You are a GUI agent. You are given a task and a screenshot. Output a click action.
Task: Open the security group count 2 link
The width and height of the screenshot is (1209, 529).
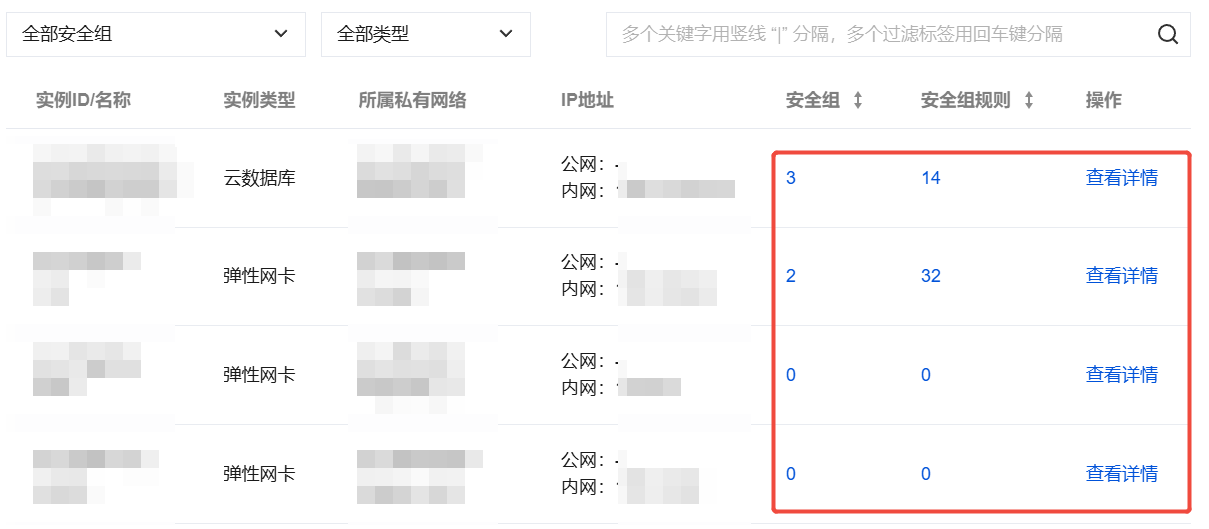tap(791, 276)
